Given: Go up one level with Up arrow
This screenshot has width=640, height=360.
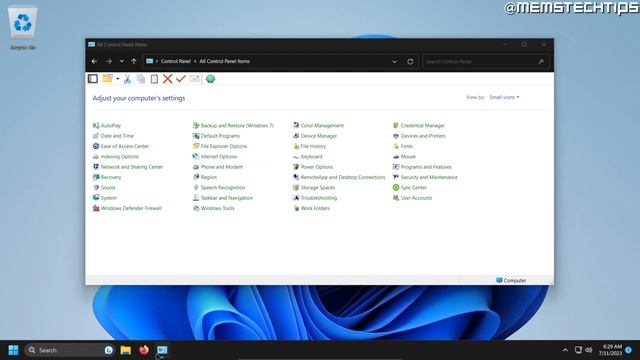Looking at the screenshot, I should (134, 61).
